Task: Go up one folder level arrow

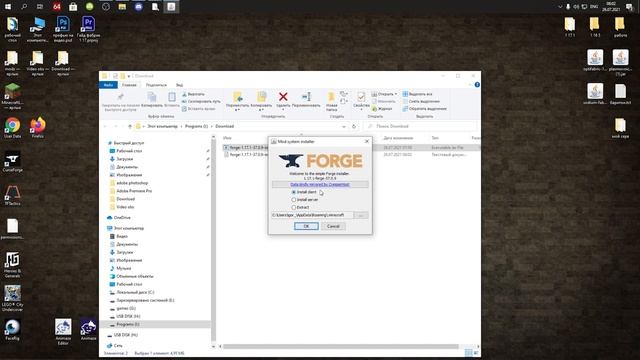Action: pyautogui.click(x=130, y=127)
